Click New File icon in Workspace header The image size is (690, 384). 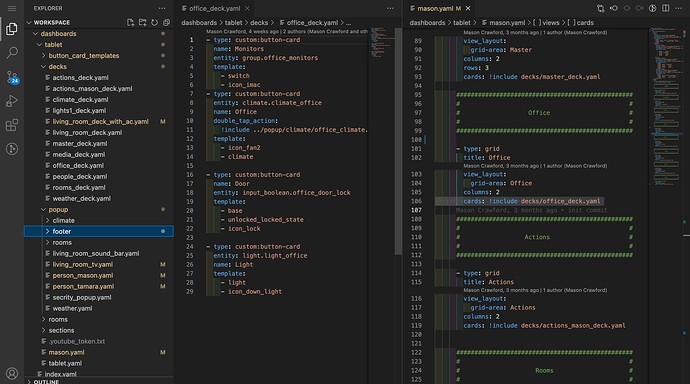click(130, 22)
